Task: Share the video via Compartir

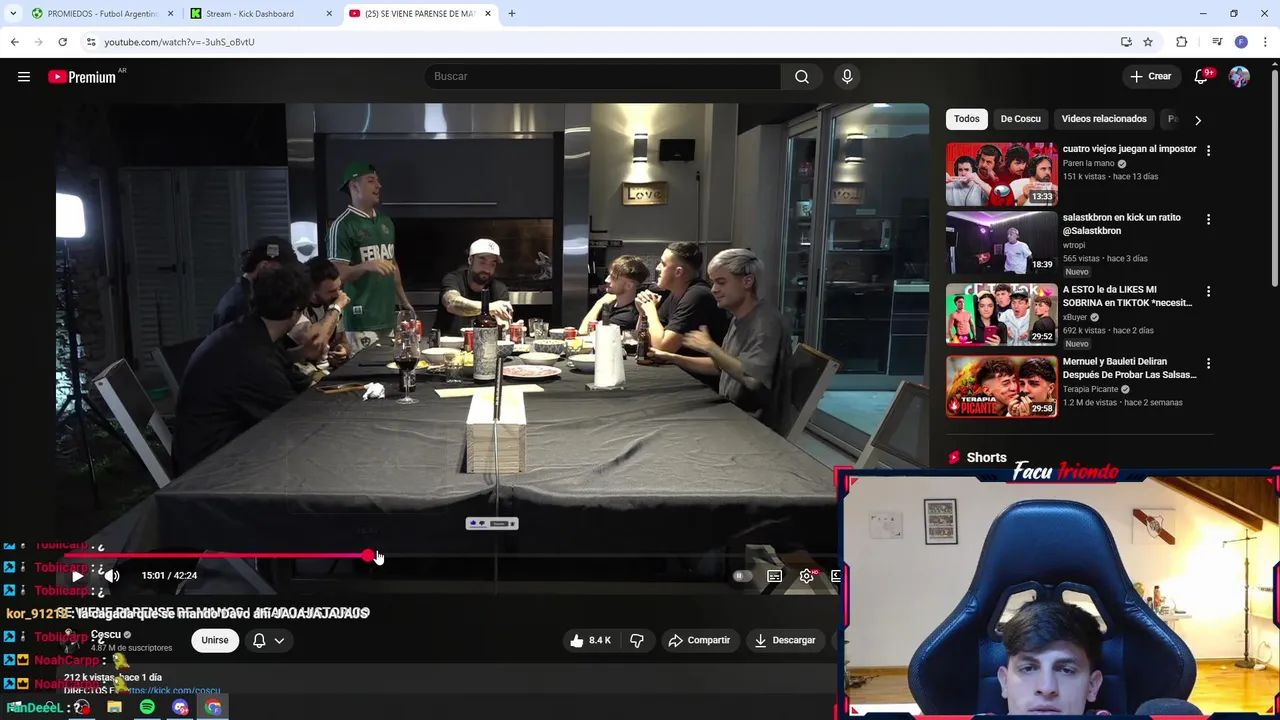Action: coord(699,640)
